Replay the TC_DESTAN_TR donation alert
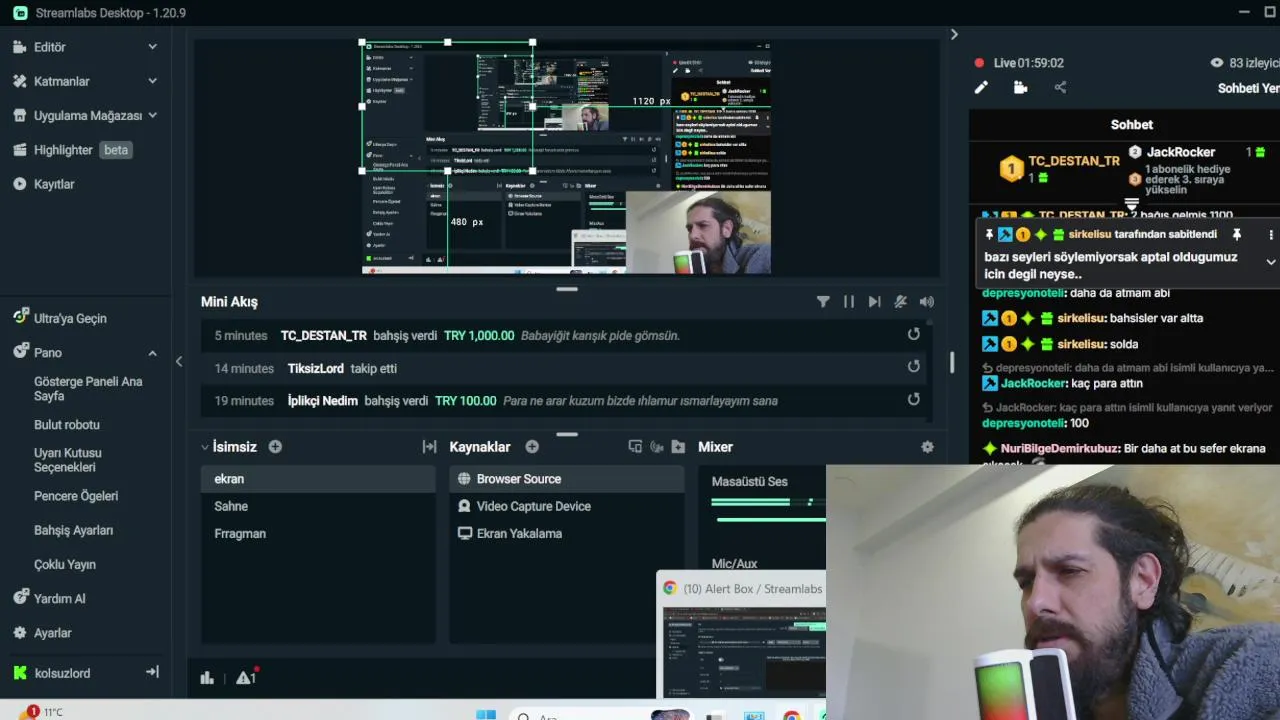1280x720 pixels. pyautogui.click(x=913, y=335)
